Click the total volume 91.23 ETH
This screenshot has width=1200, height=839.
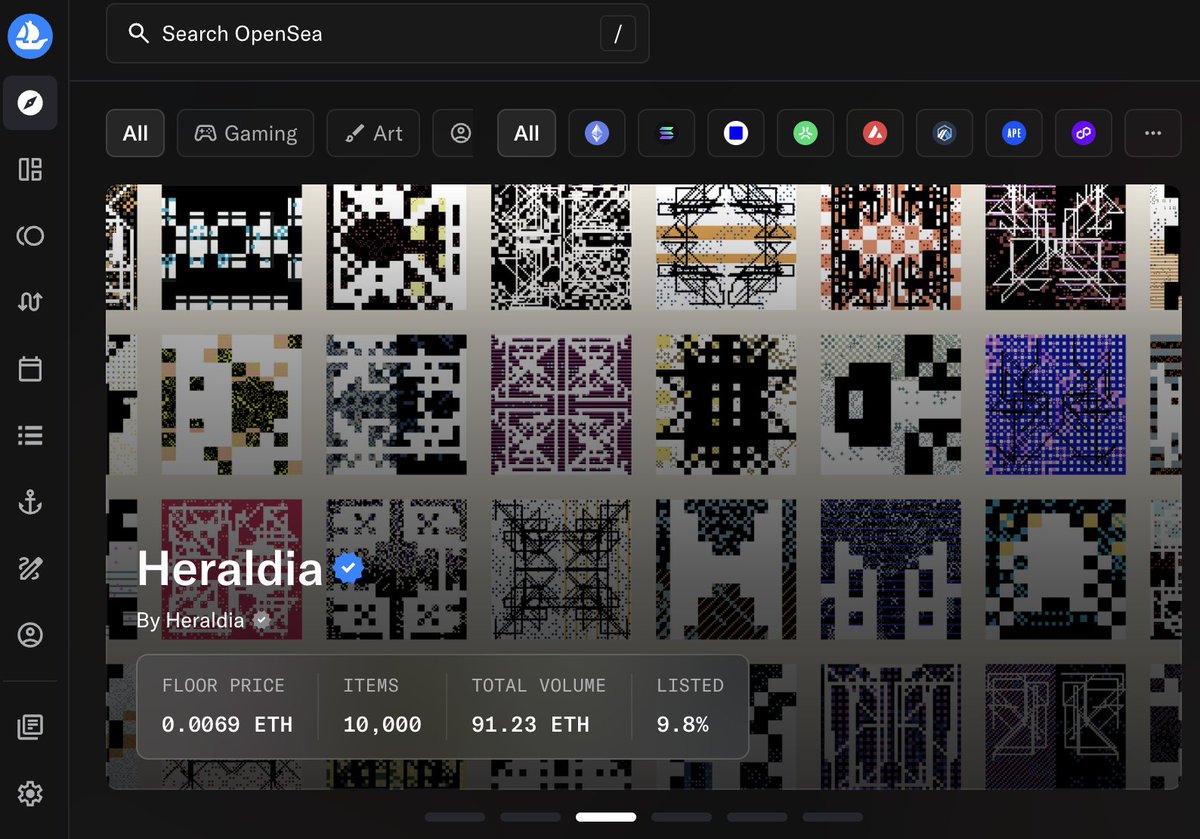point(530,724)
